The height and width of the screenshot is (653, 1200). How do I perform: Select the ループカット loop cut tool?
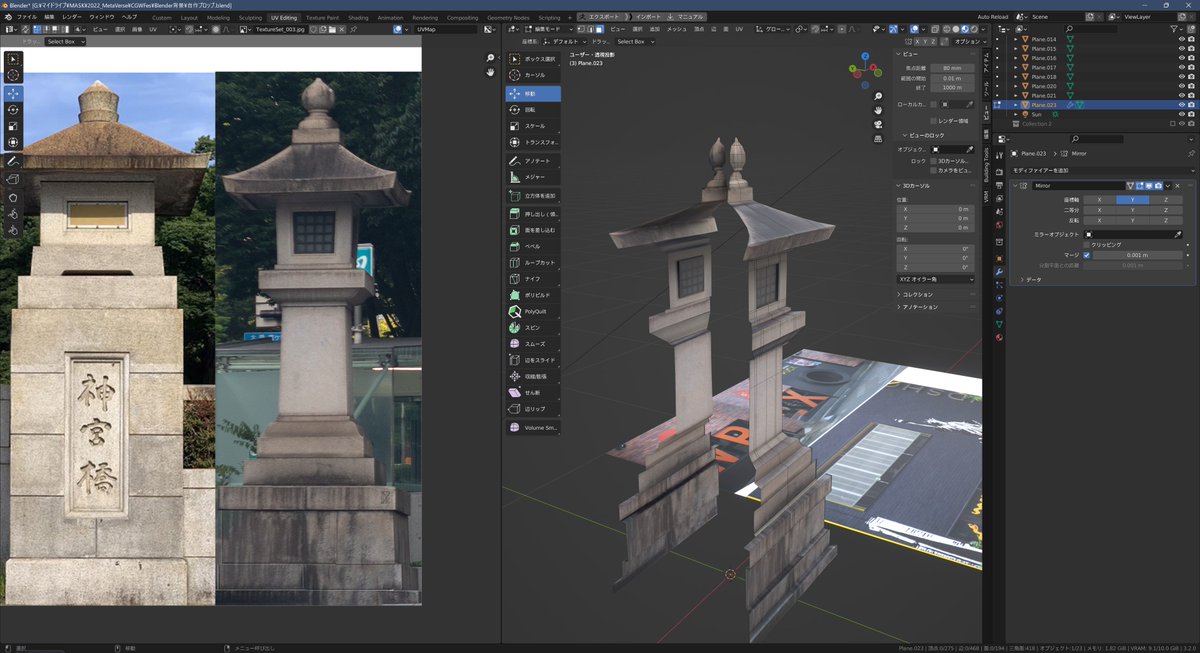(x=533, y=263)
